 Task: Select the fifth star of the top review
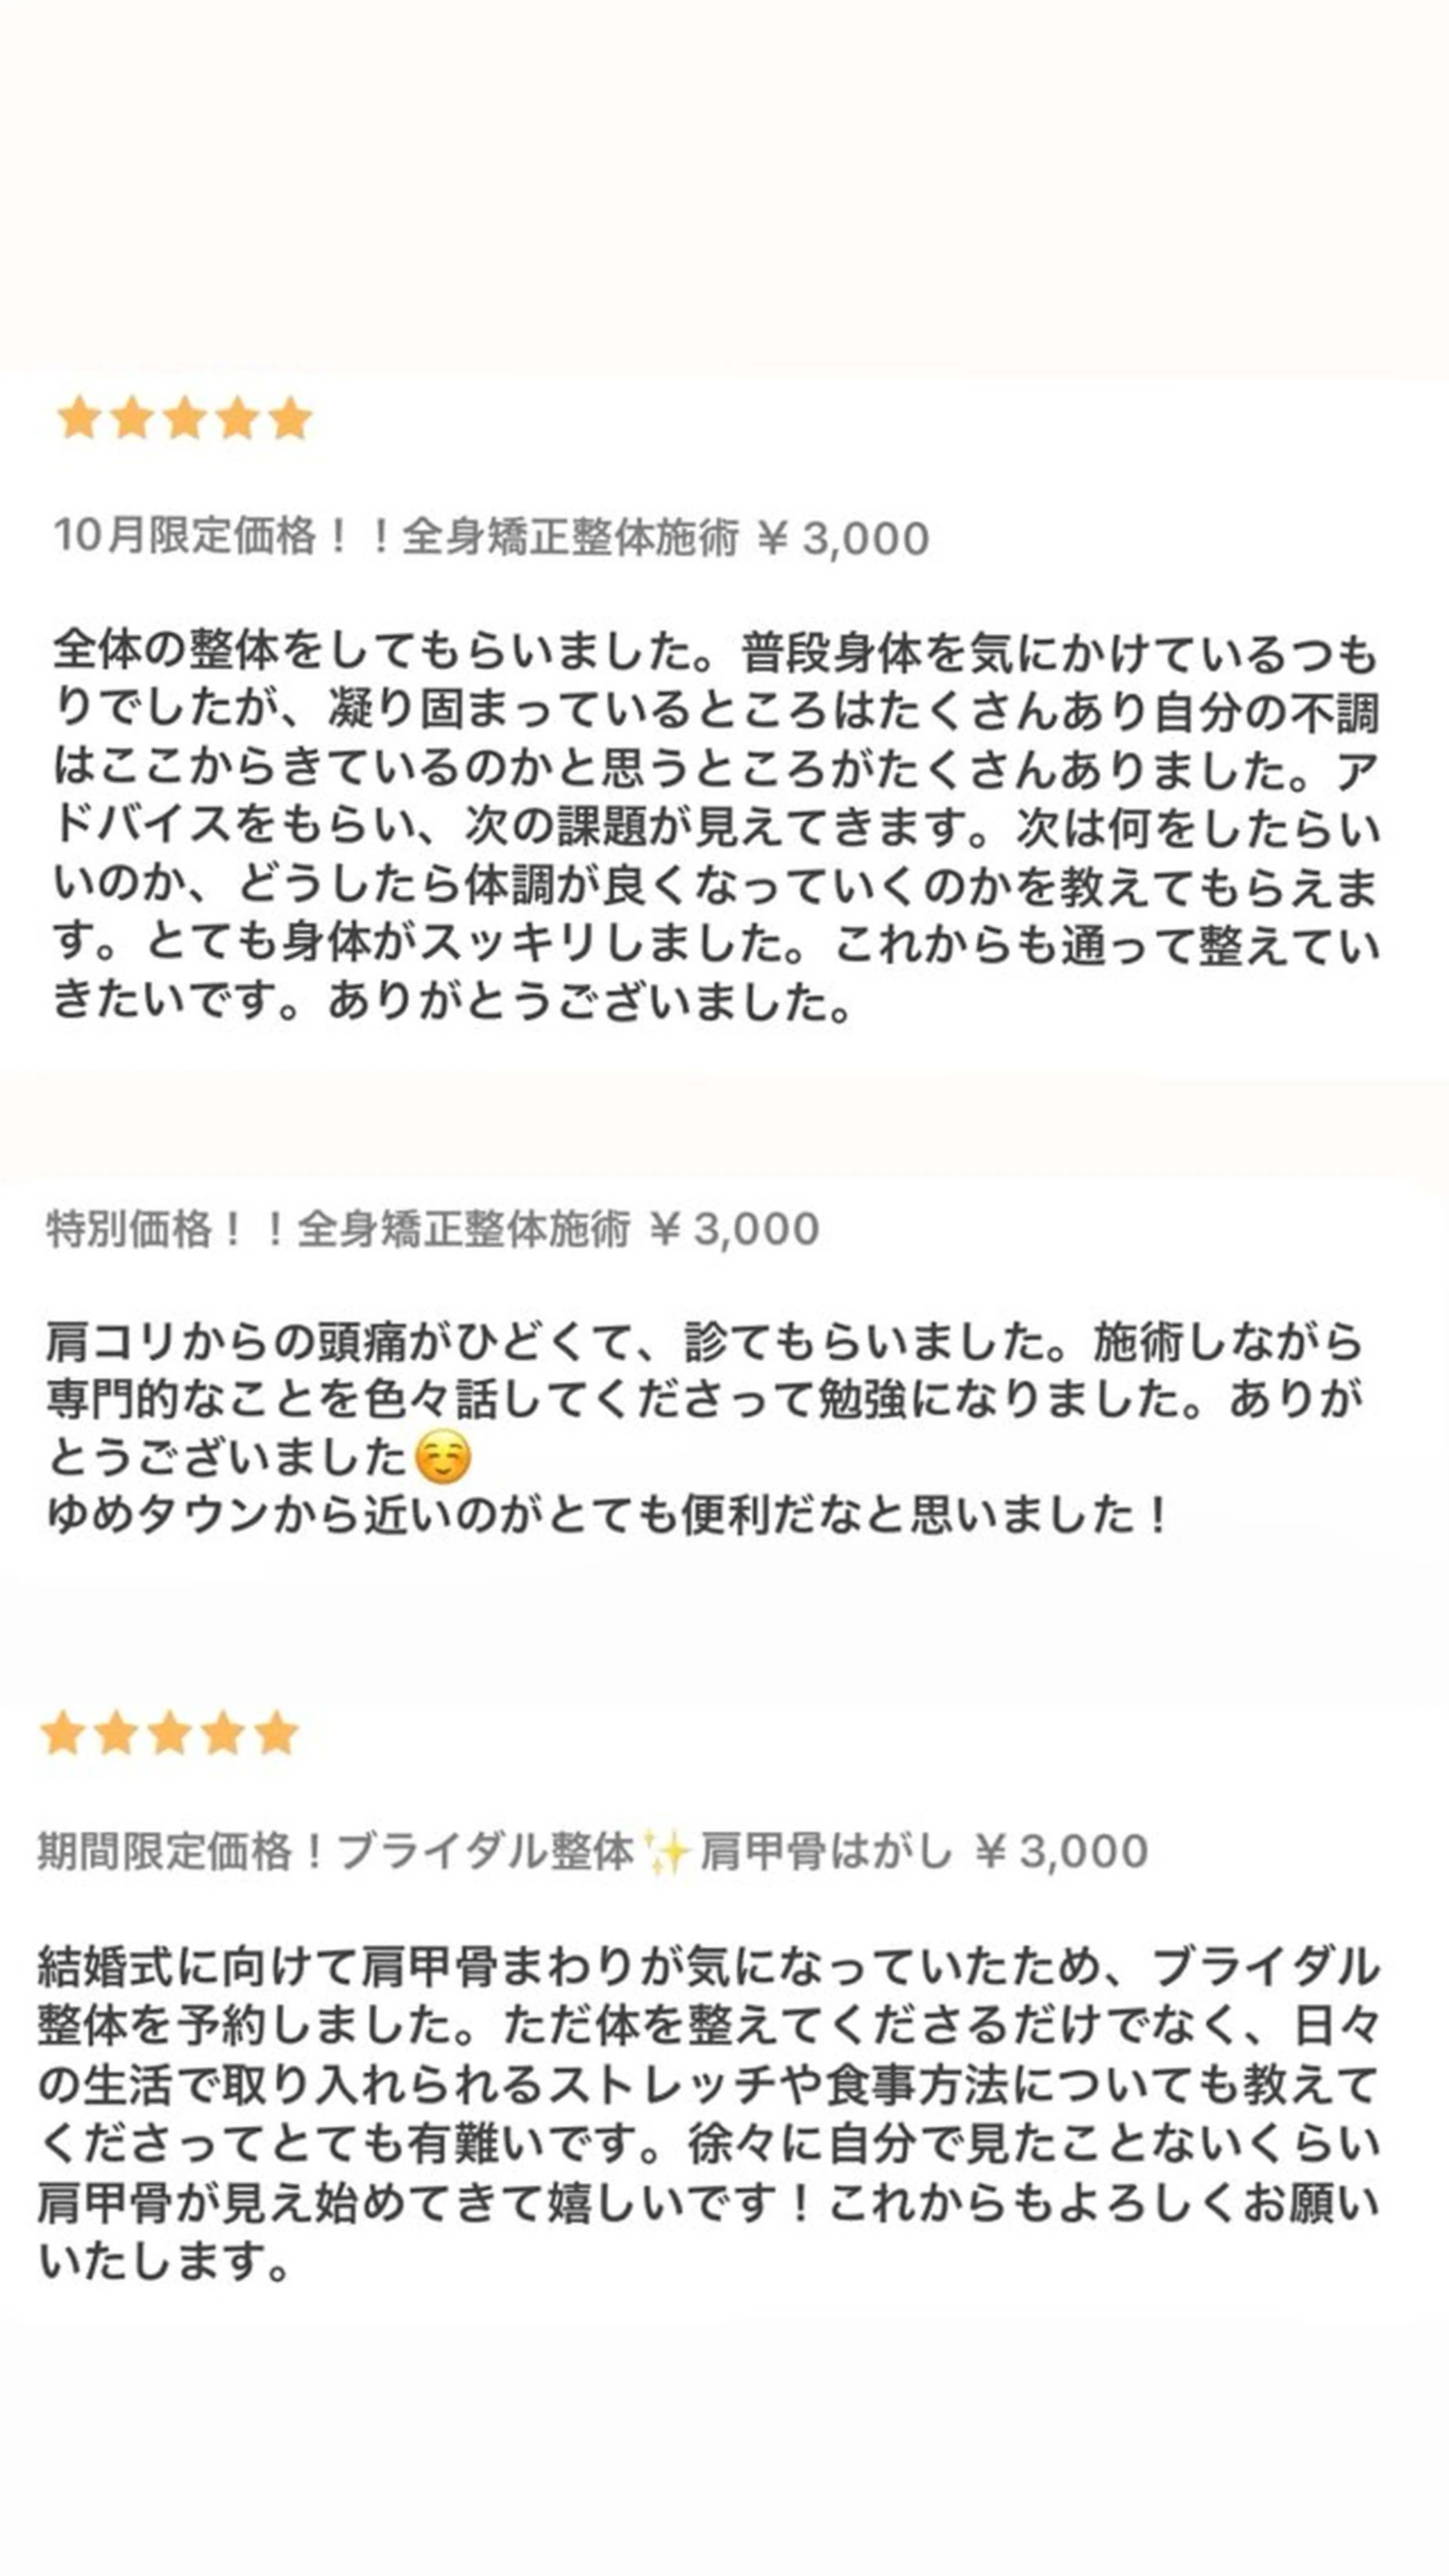(x=291, y=418)
